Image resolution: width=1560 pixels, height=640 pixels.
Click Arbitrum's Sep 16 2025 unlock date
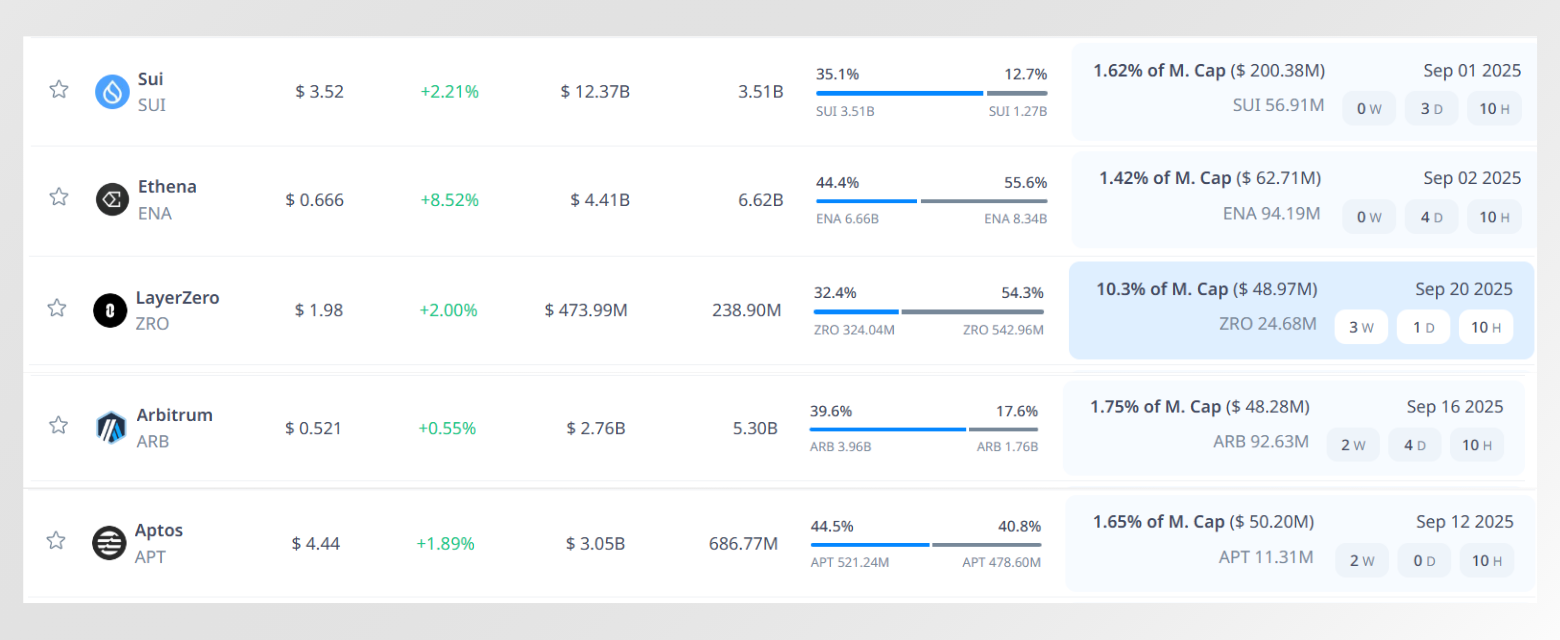click(x=1454, y=407)
